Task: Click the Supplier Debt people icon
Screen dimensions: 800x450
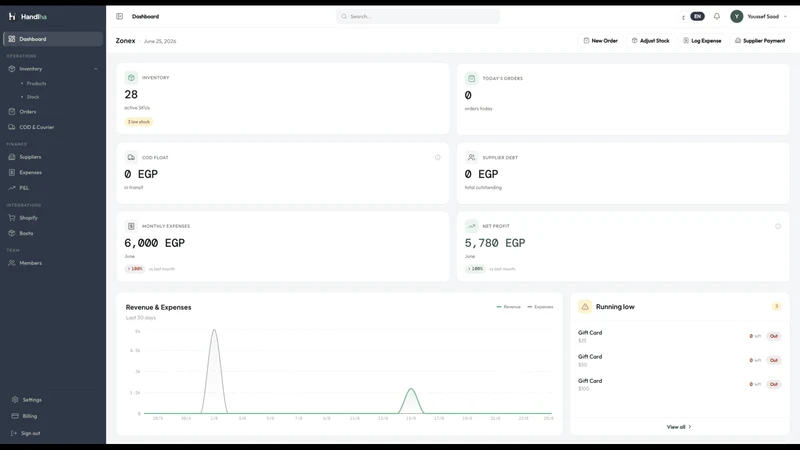Action: click(471, 157)
